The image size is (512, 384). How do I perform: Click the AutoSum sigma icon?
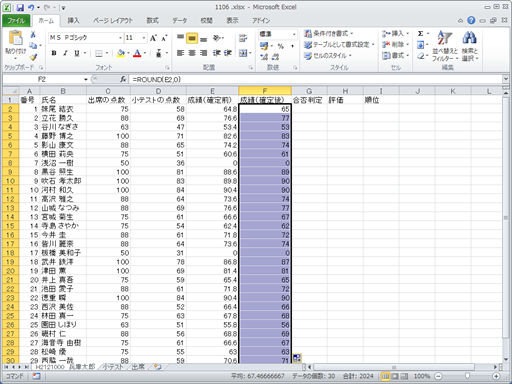(421, 34)
